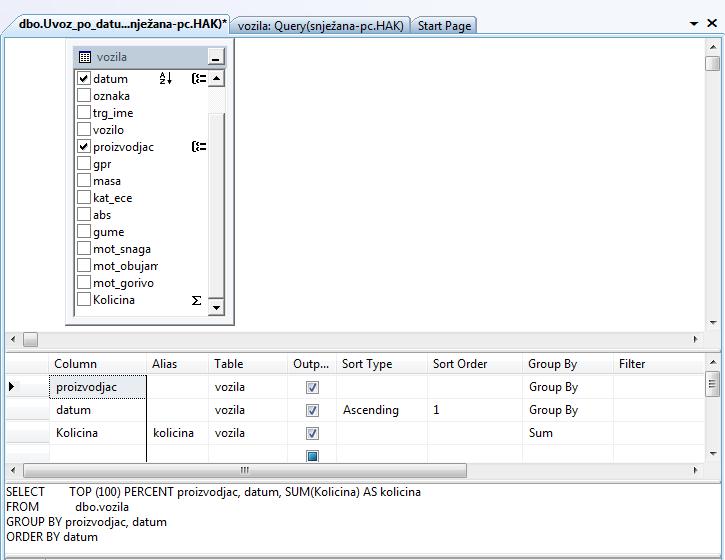Image resolution: width=725 pixels, height=560 pixels.
Task: Check the Kolicina column checkbox in table box
Action: (x=83, y=300)
